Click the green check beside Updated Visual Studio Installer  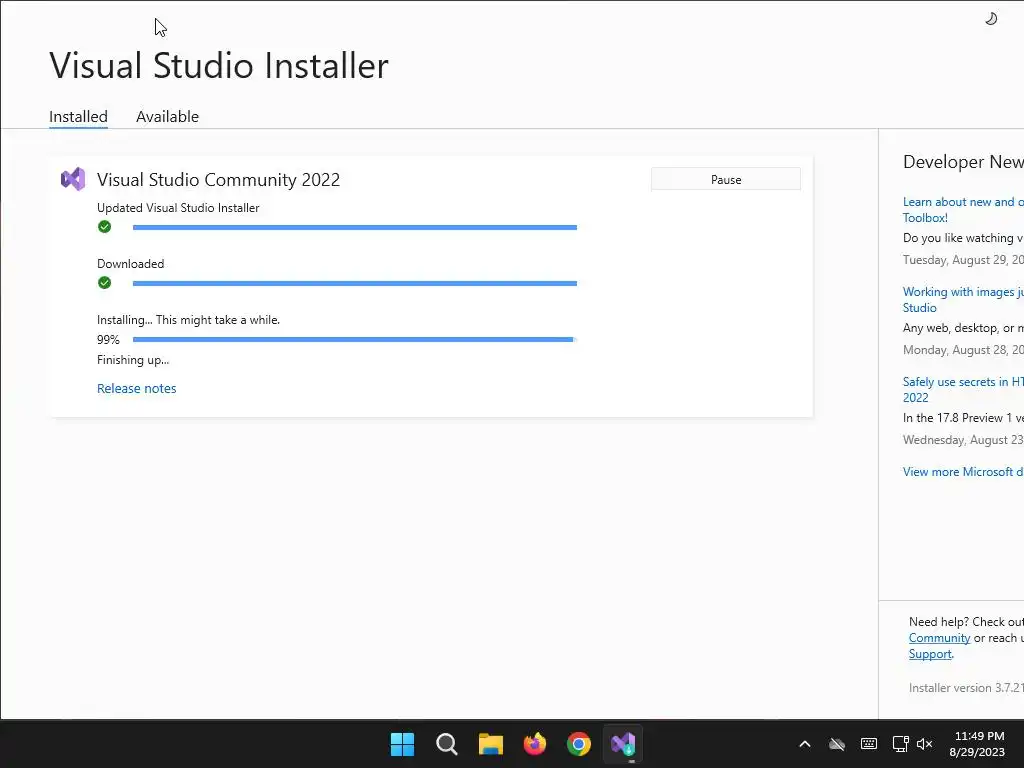coord(104,227)
